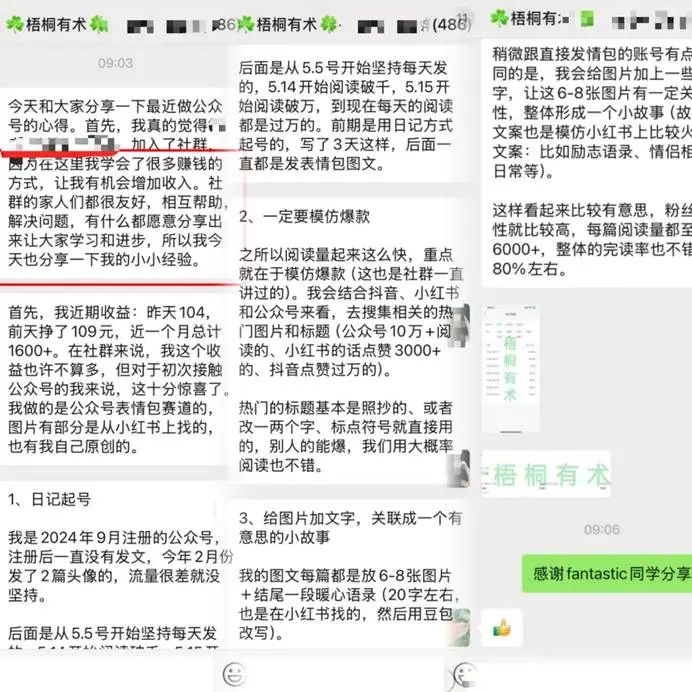Select the left chat message '1、日记起号'
692x692 pixels.
click(117, 567)
